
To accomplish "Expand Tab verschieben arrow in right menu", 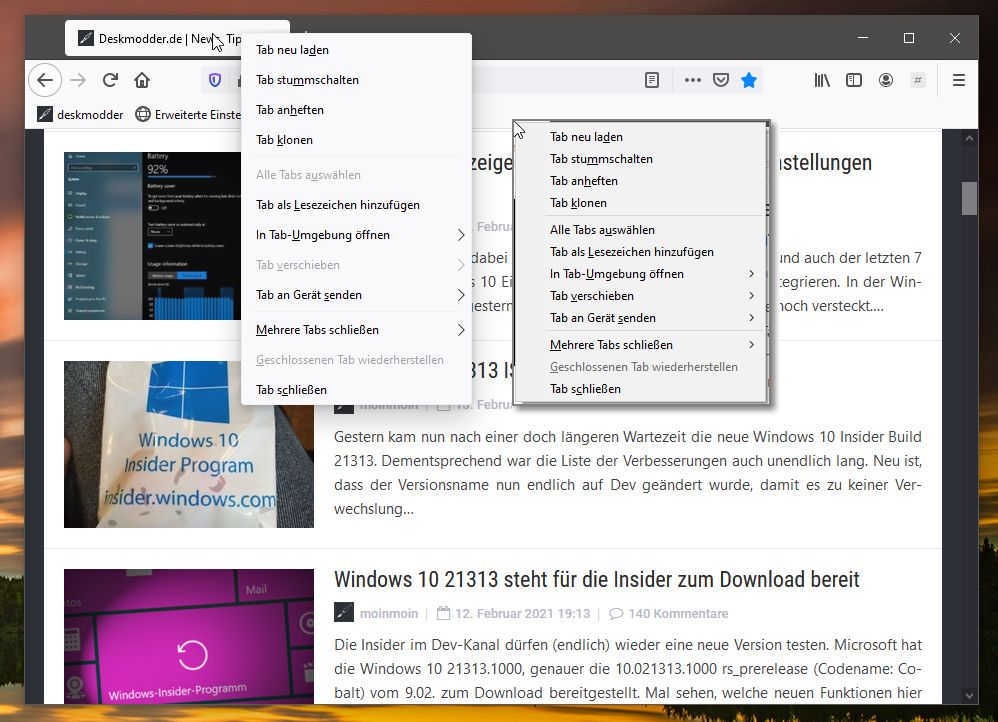I will tap(752, 295).
